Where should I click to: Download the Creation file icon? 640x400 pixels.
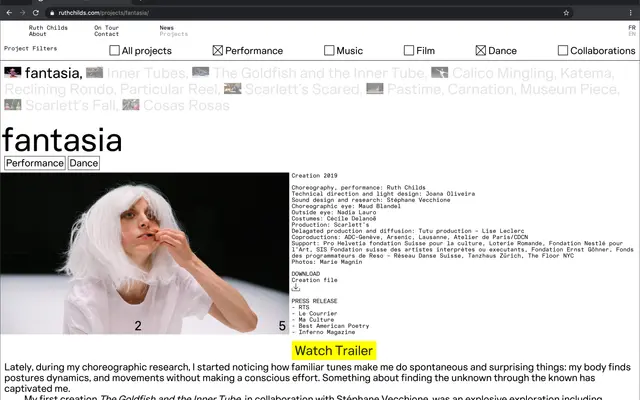(296, 288)
